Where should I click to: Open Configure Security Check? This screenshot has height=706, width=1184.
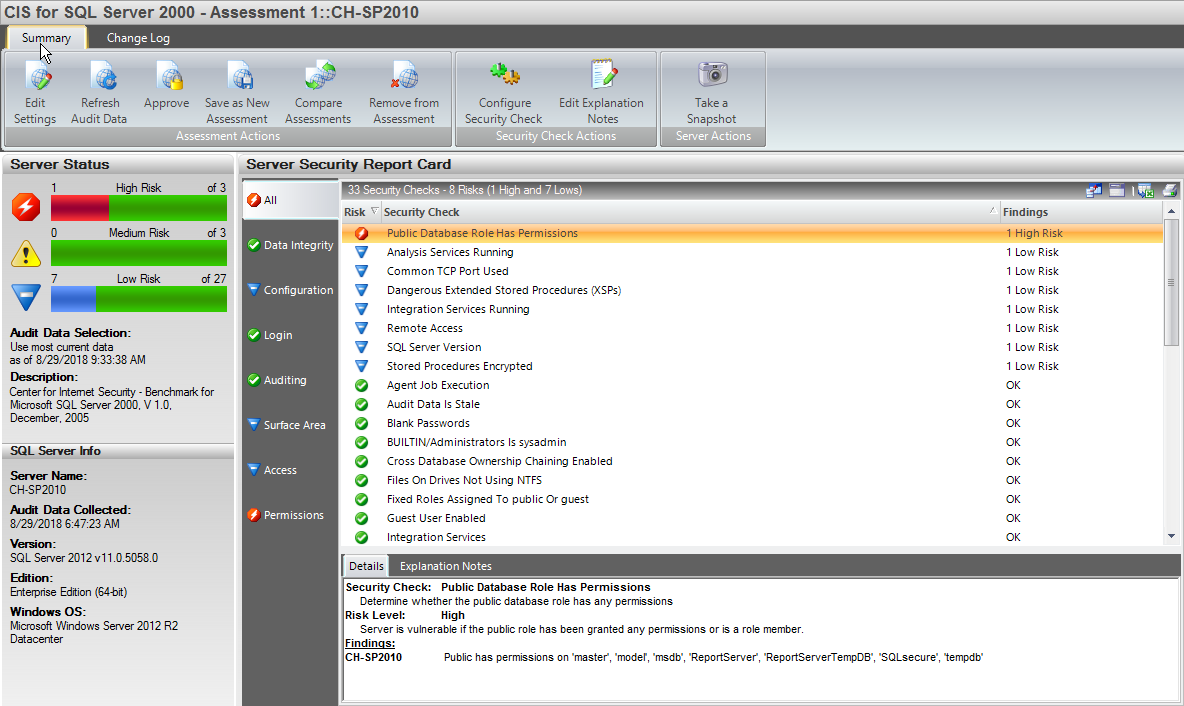(504, 94)
